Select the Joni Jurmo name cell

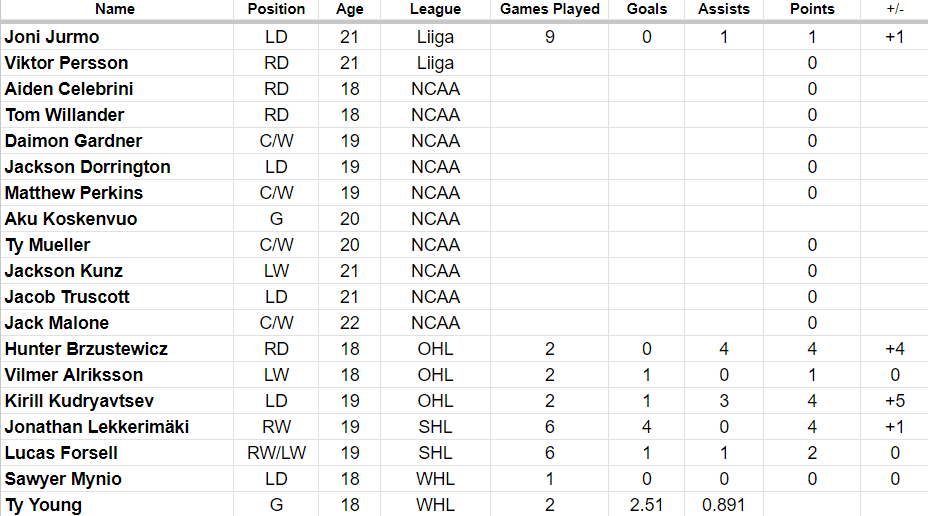click(52, 37)
